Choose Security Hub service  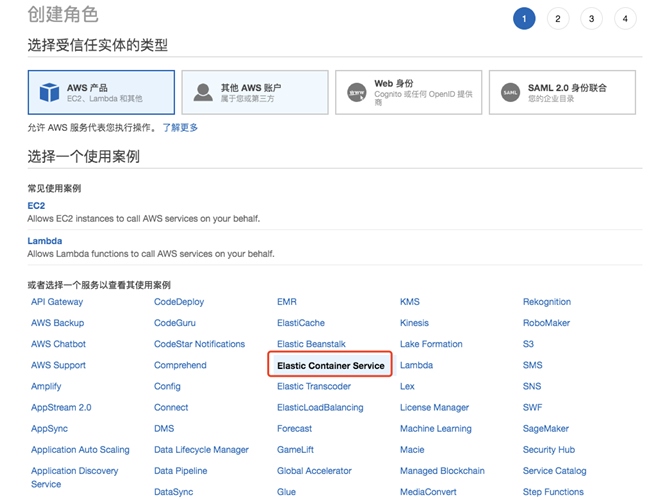click(x=549, y=450)
